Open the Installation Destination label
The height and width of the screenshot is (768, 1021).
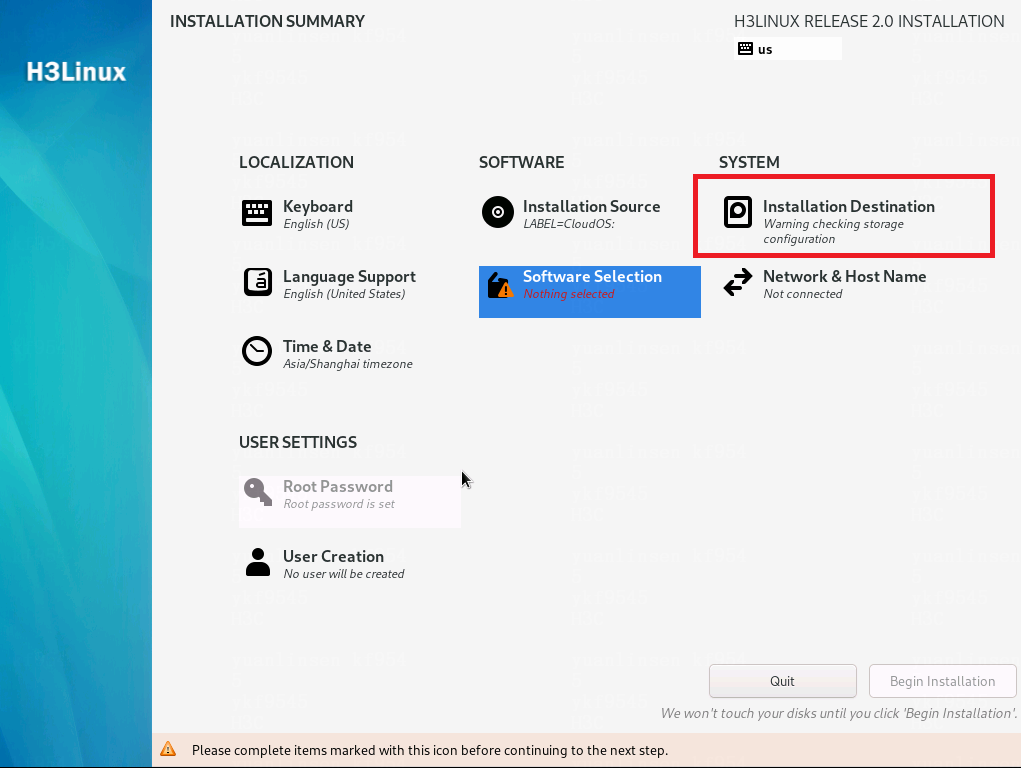point(848,206)
